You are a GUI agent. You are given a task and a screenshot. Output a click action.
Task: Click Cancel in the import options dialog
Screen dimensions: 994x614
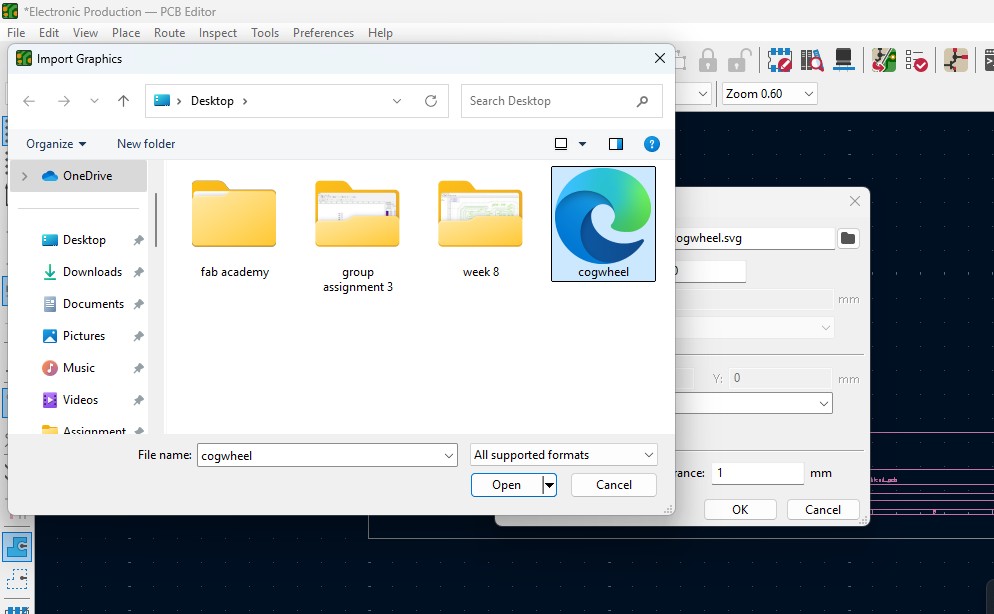pos(823,509)
